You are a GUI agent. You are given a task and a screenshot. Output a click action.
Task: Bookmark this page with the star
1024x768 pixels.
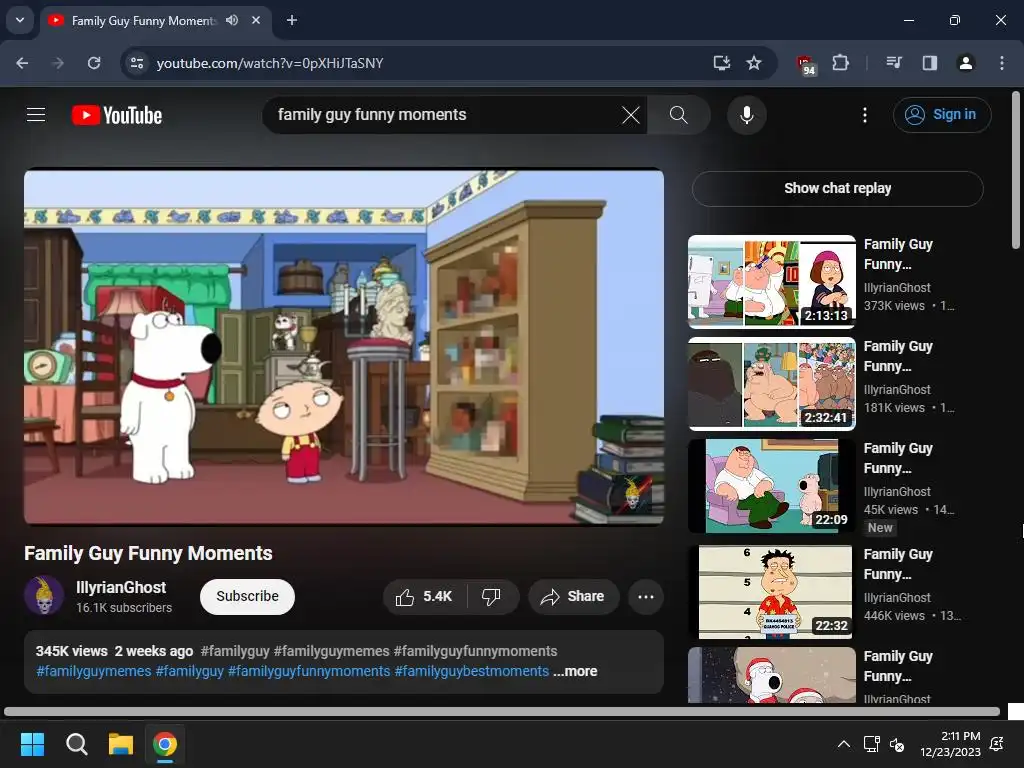(x=754, y=63)
